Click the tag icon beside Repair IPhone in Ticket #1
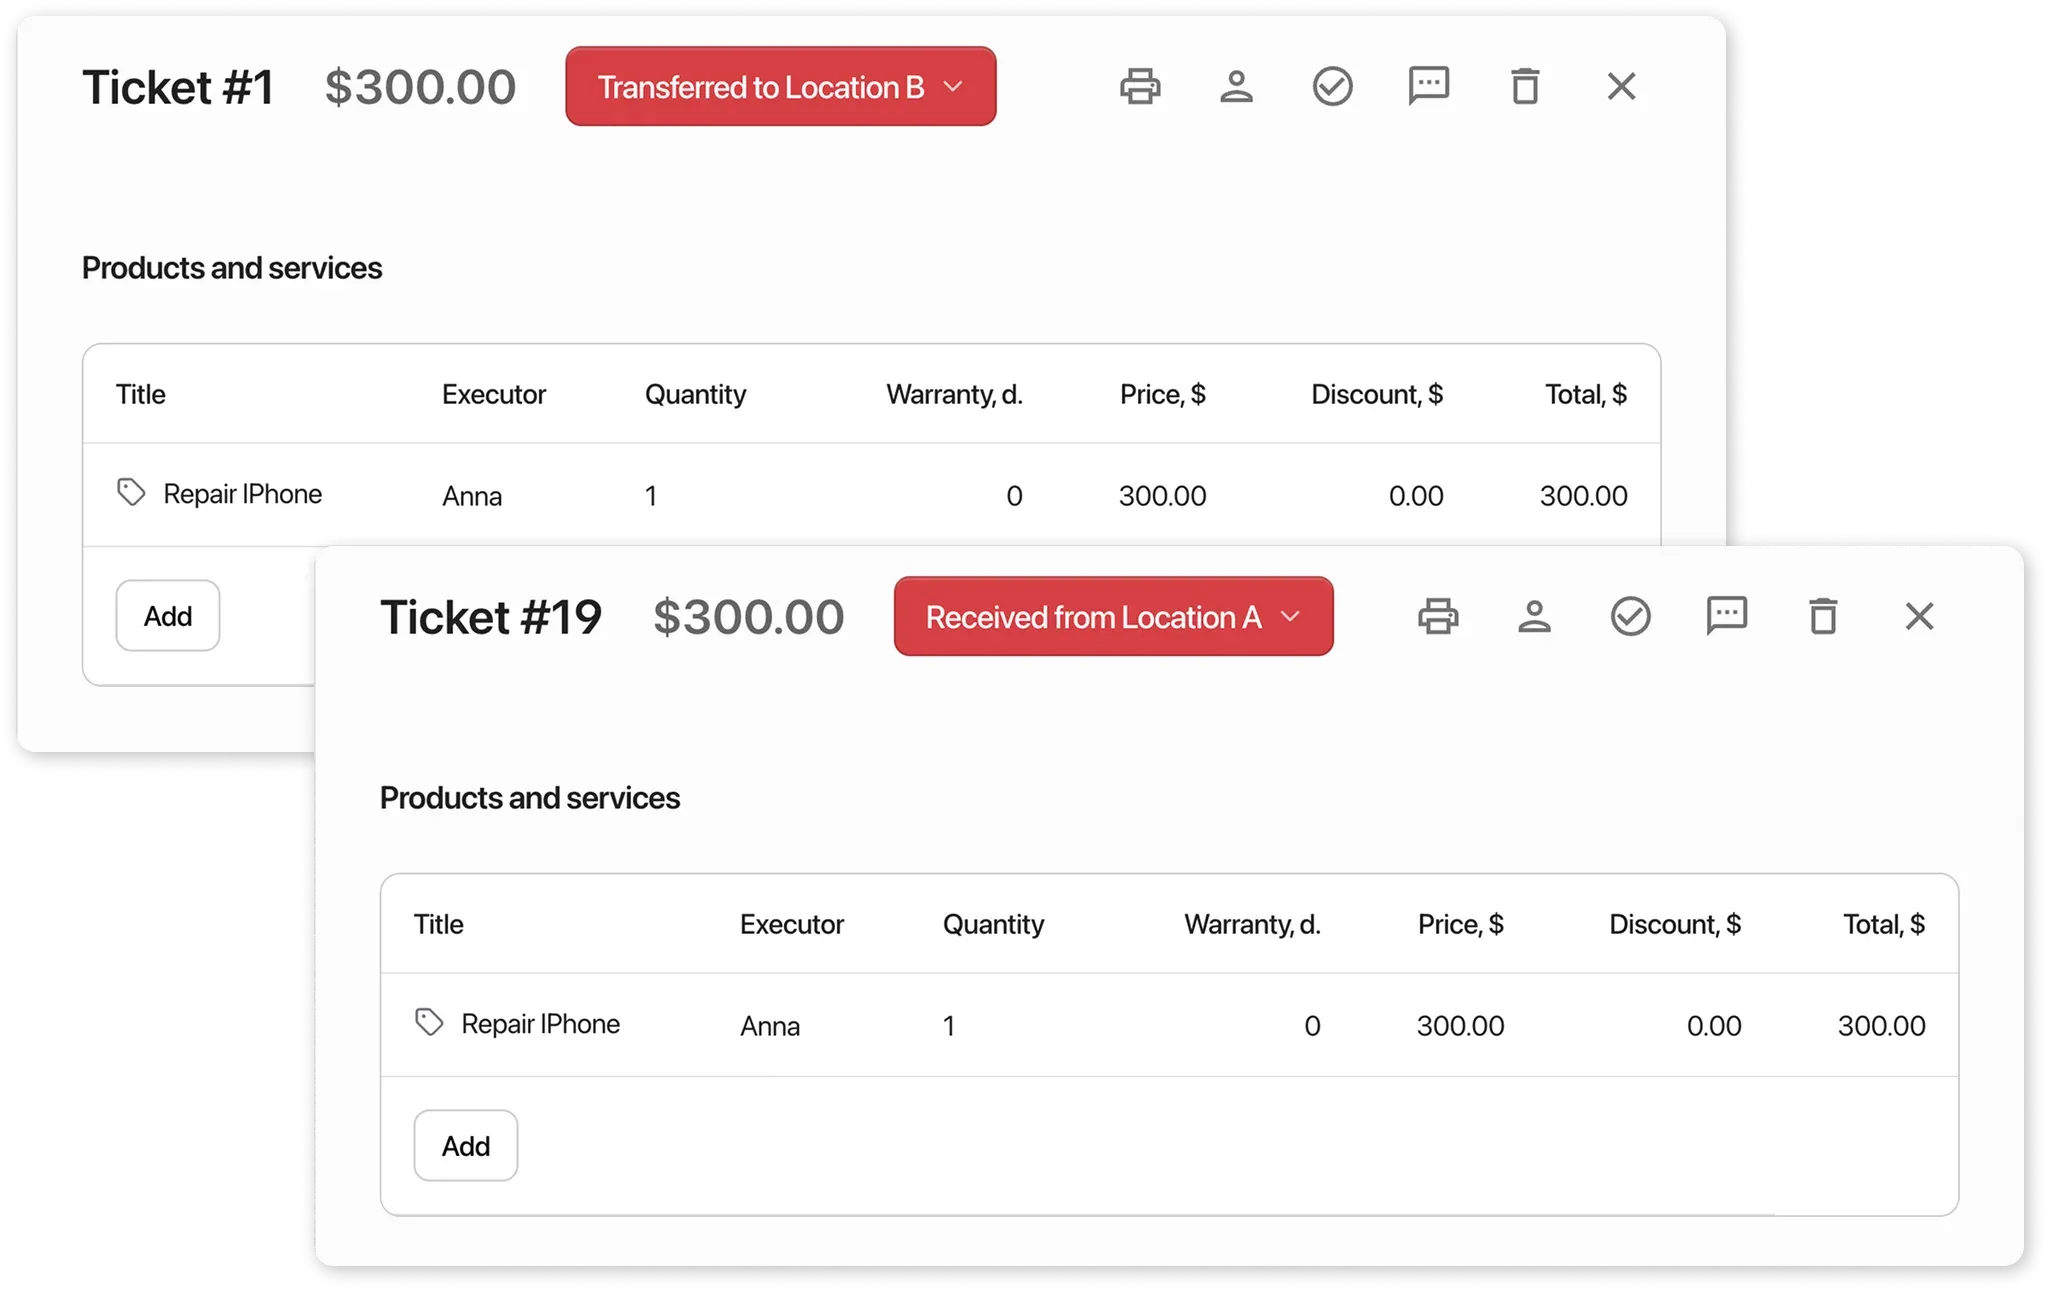Screen dimensions: 2048x1290 pos(131,492)
